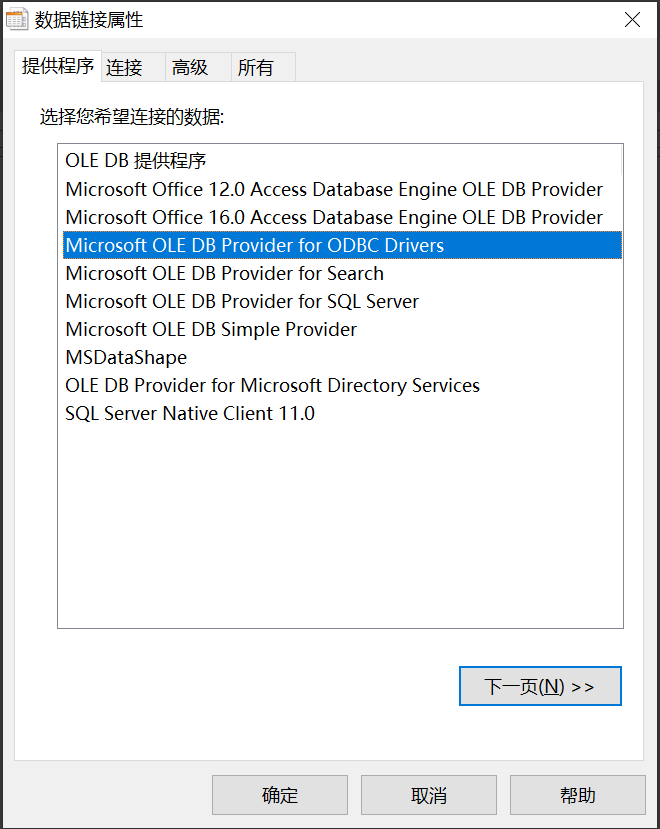Pick Microsoft OLE DB Provider for SQL Server
Screen dimensions: 660x829
pos(242,301)
